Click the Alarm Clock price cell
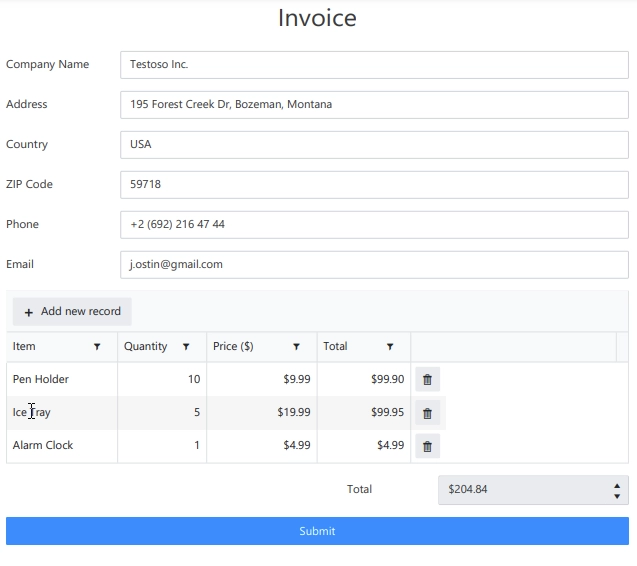This screenshot has width=637, height=566. click(262, 446)
